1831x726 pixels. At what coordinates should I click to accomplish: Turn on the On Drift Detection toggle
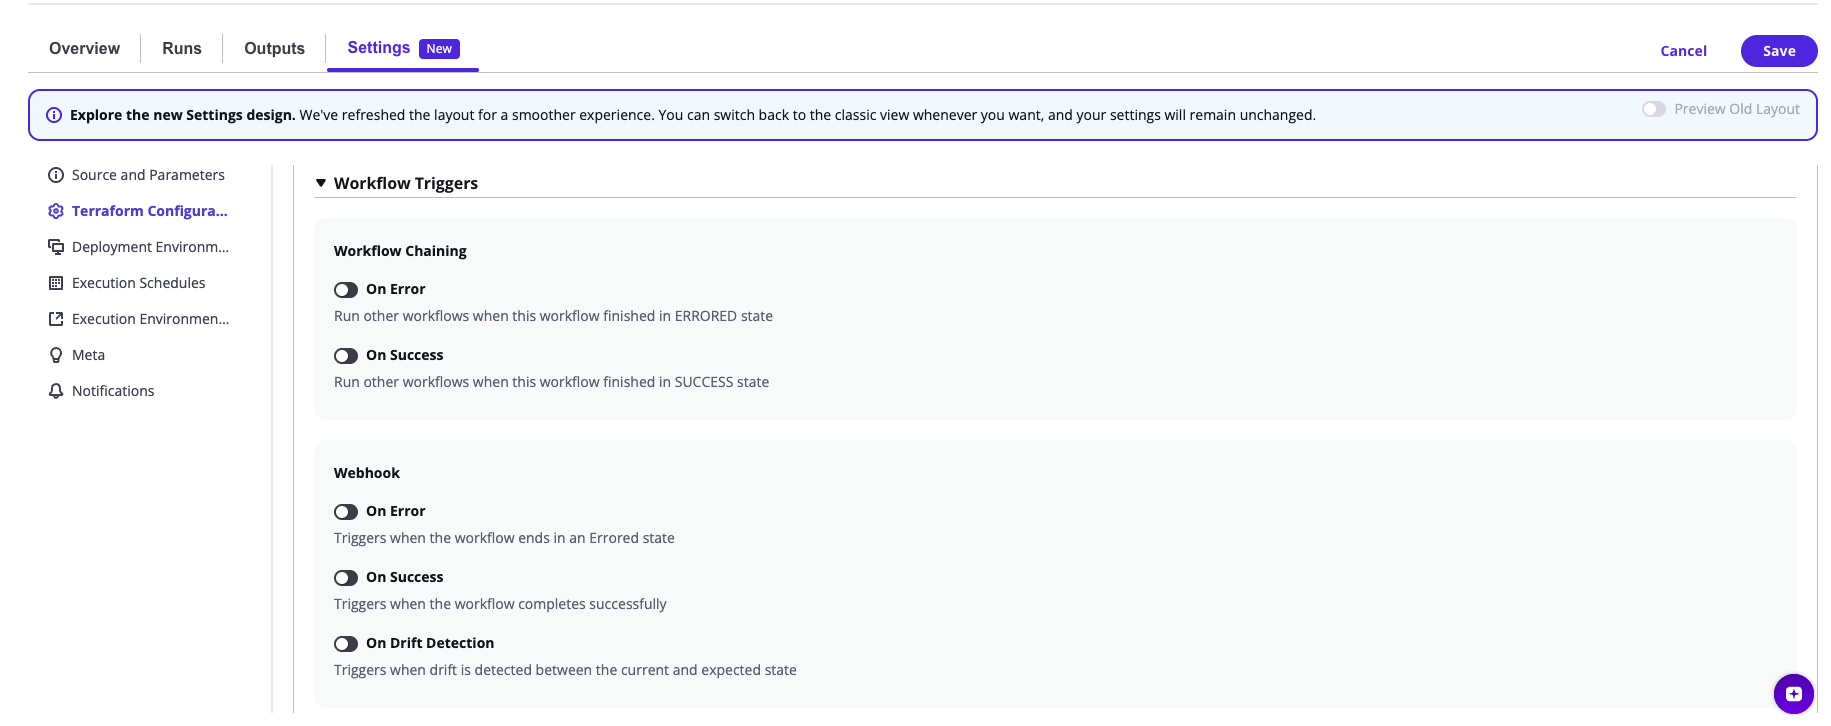347,643
